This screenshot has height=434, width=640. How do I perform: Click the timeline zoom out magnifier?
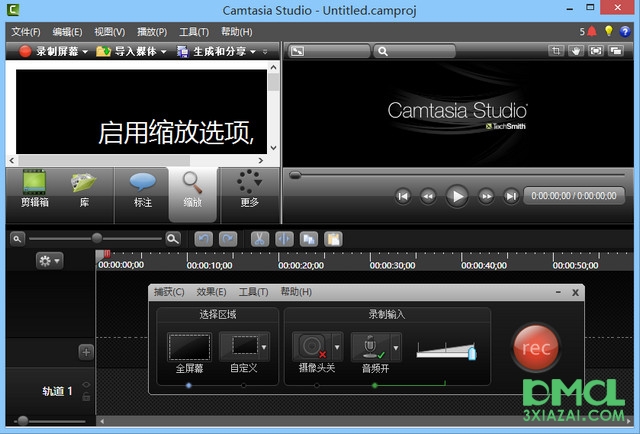click(17, 239)
